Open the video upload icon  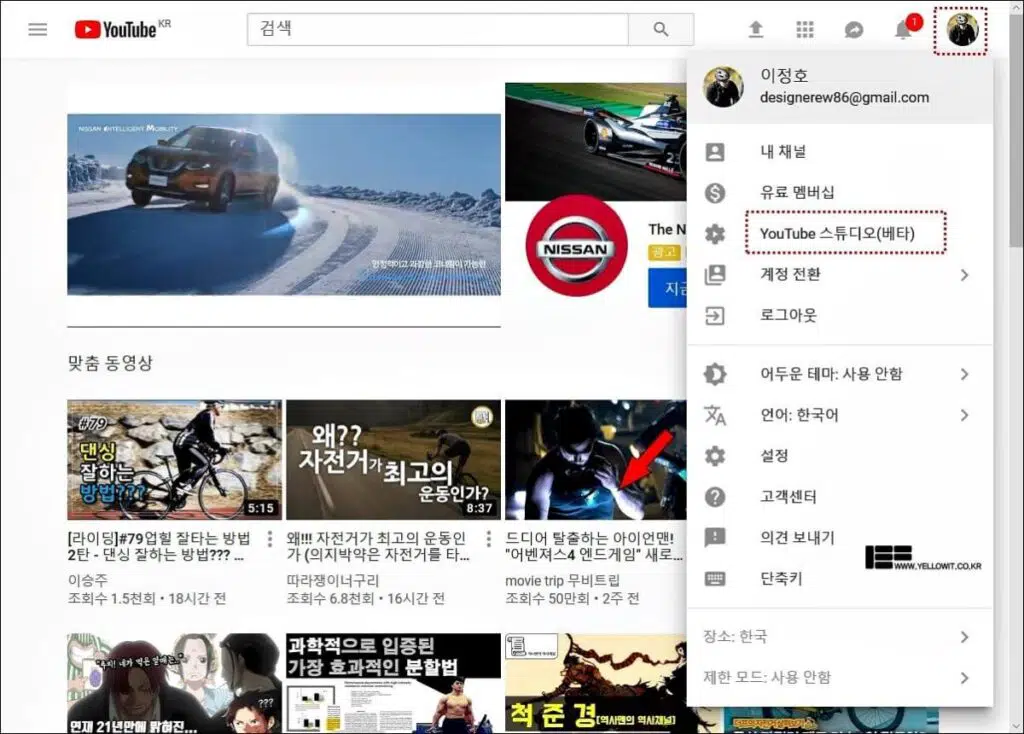[x=755, y=29]
